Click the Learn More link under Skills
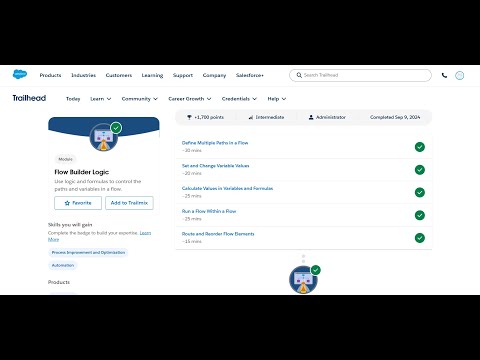The height and width of the screenshot is (360, 480). (x=145, y=233)
